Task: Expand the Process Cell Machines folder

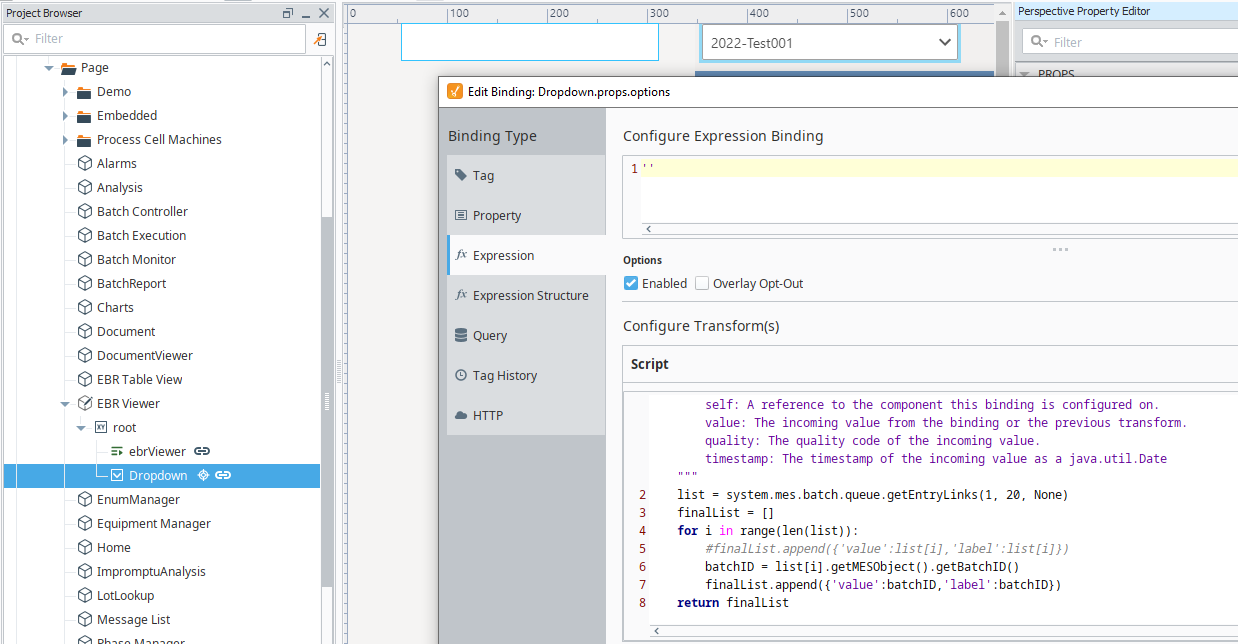Action: (x=65, y=140)
